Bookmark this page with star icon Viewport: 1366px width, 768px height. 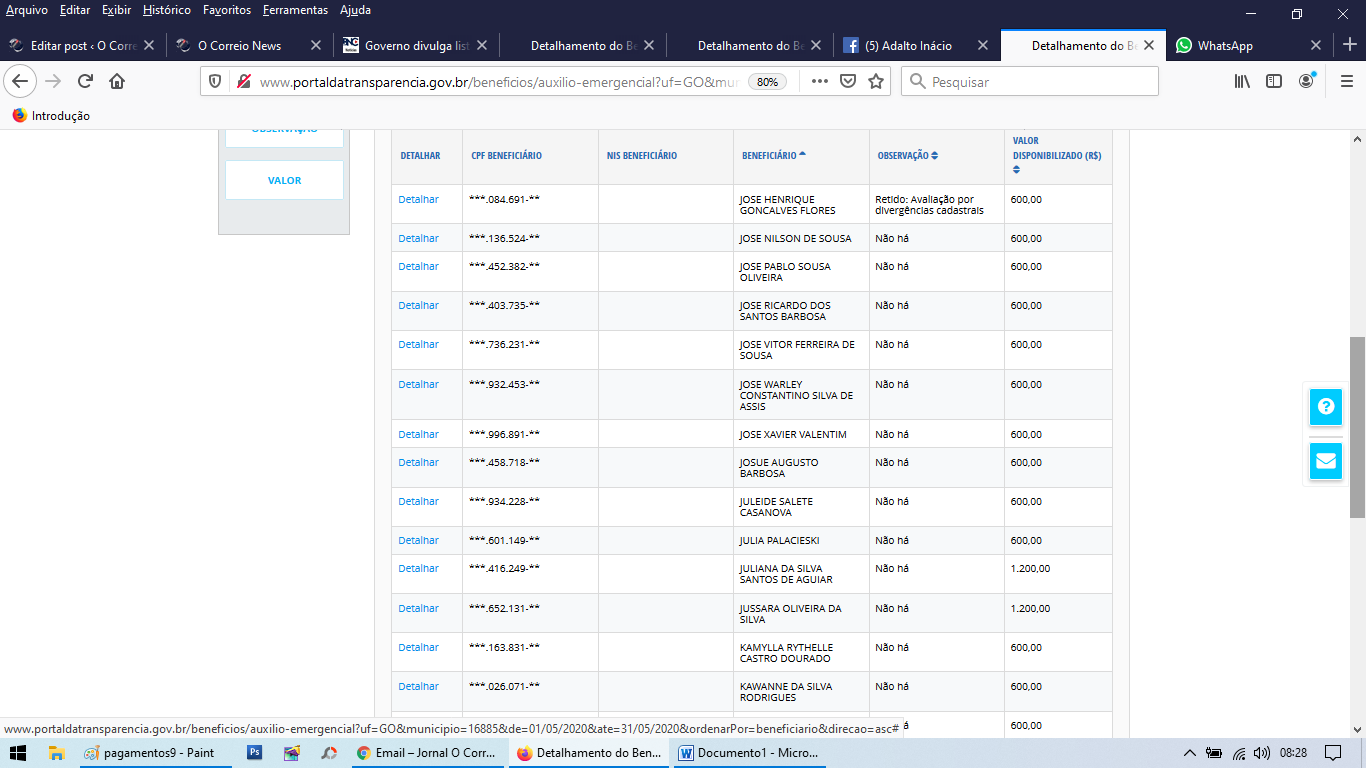876,82
